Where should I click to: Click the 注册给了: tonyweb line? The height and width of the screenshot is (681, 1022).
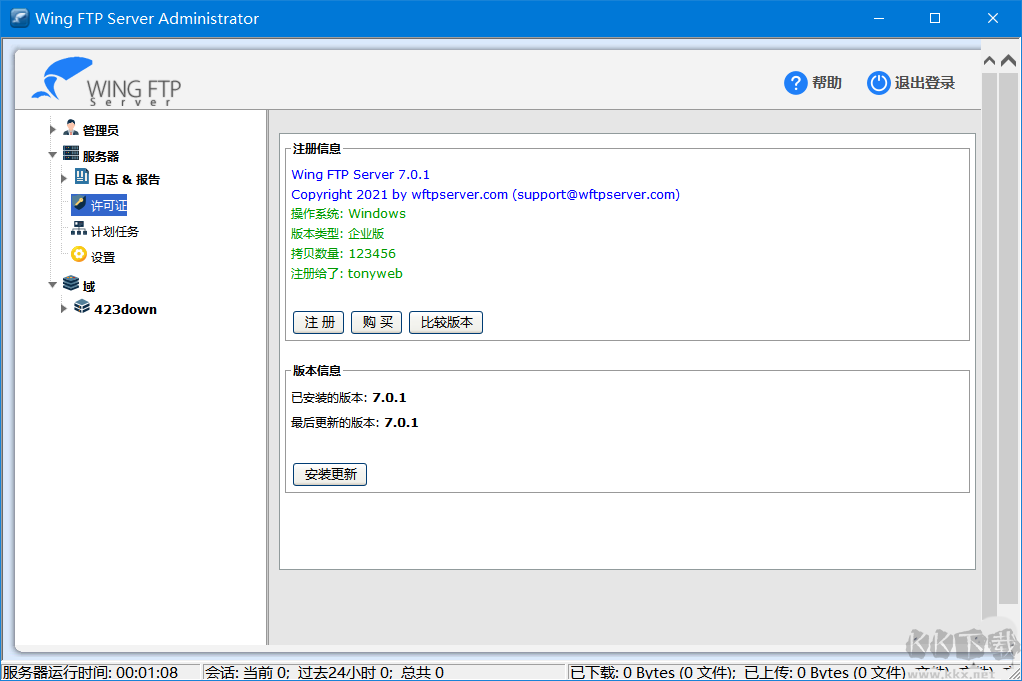click(x=346, y=274)
